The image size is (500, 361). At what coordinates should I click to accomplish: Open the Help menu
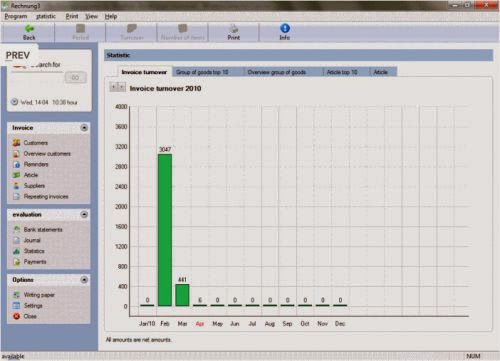111,16
